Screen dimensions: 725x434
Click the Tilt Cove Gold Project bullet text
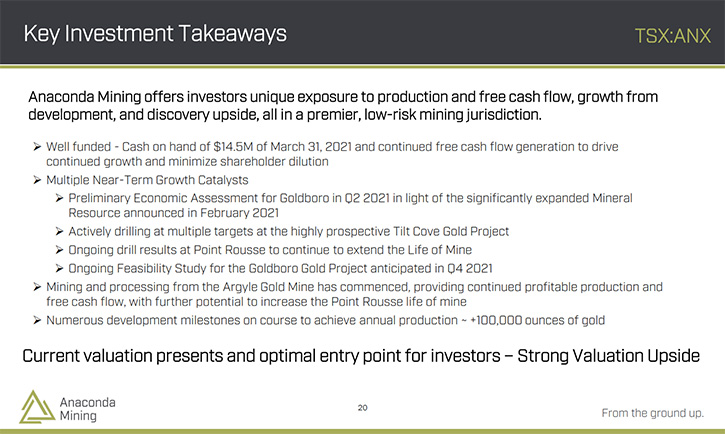[x=289, y=231]
